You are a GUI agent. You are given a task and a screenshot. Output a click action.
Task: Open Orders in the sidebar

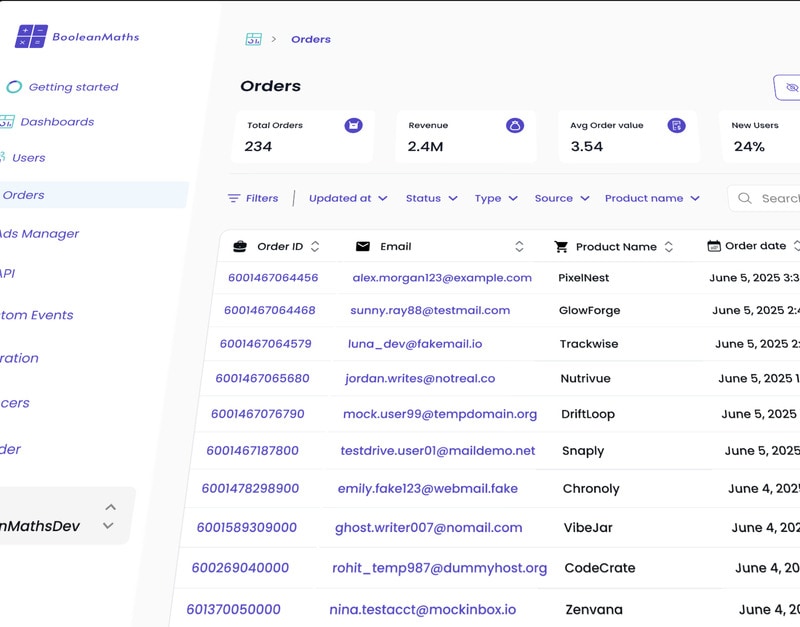[24, 195]
